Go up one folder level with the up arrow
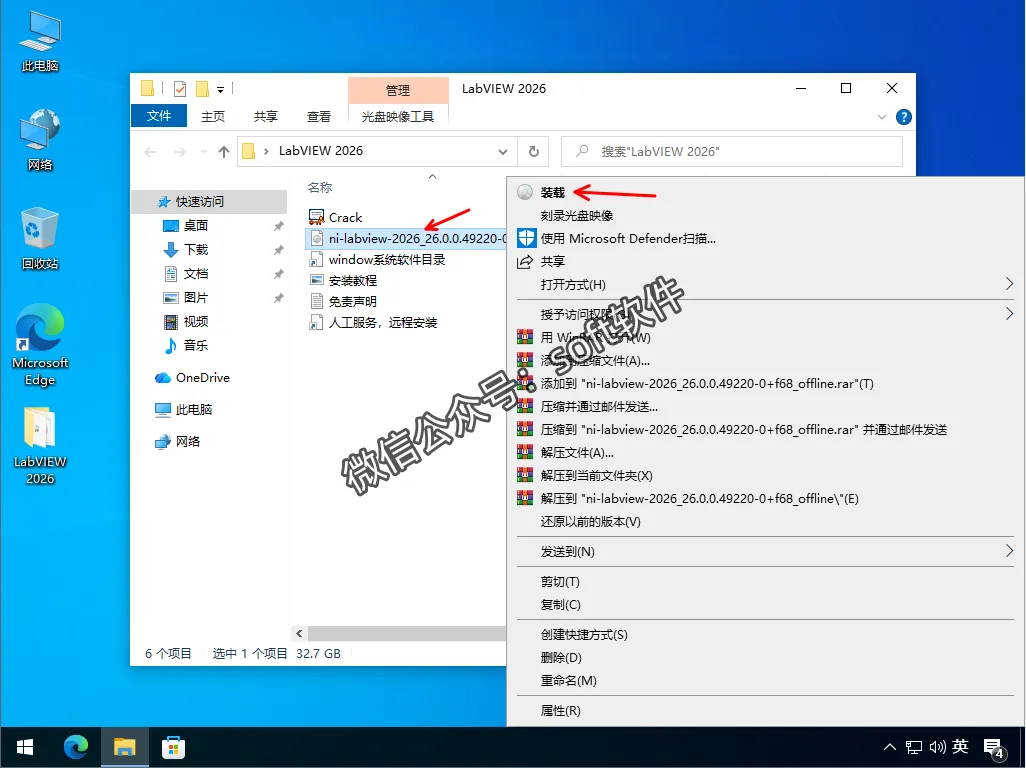This screenshot has width=1026, height=768. (224, 152)
